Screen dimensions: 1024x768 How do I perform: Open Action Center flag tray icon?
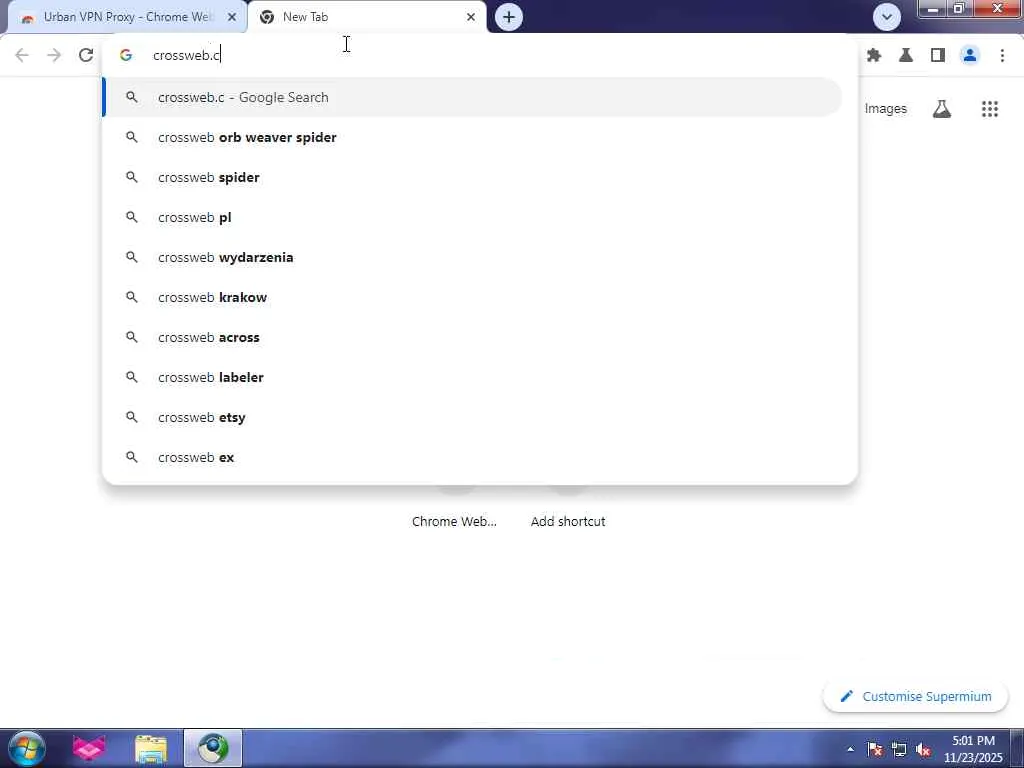tap(874, 749)
